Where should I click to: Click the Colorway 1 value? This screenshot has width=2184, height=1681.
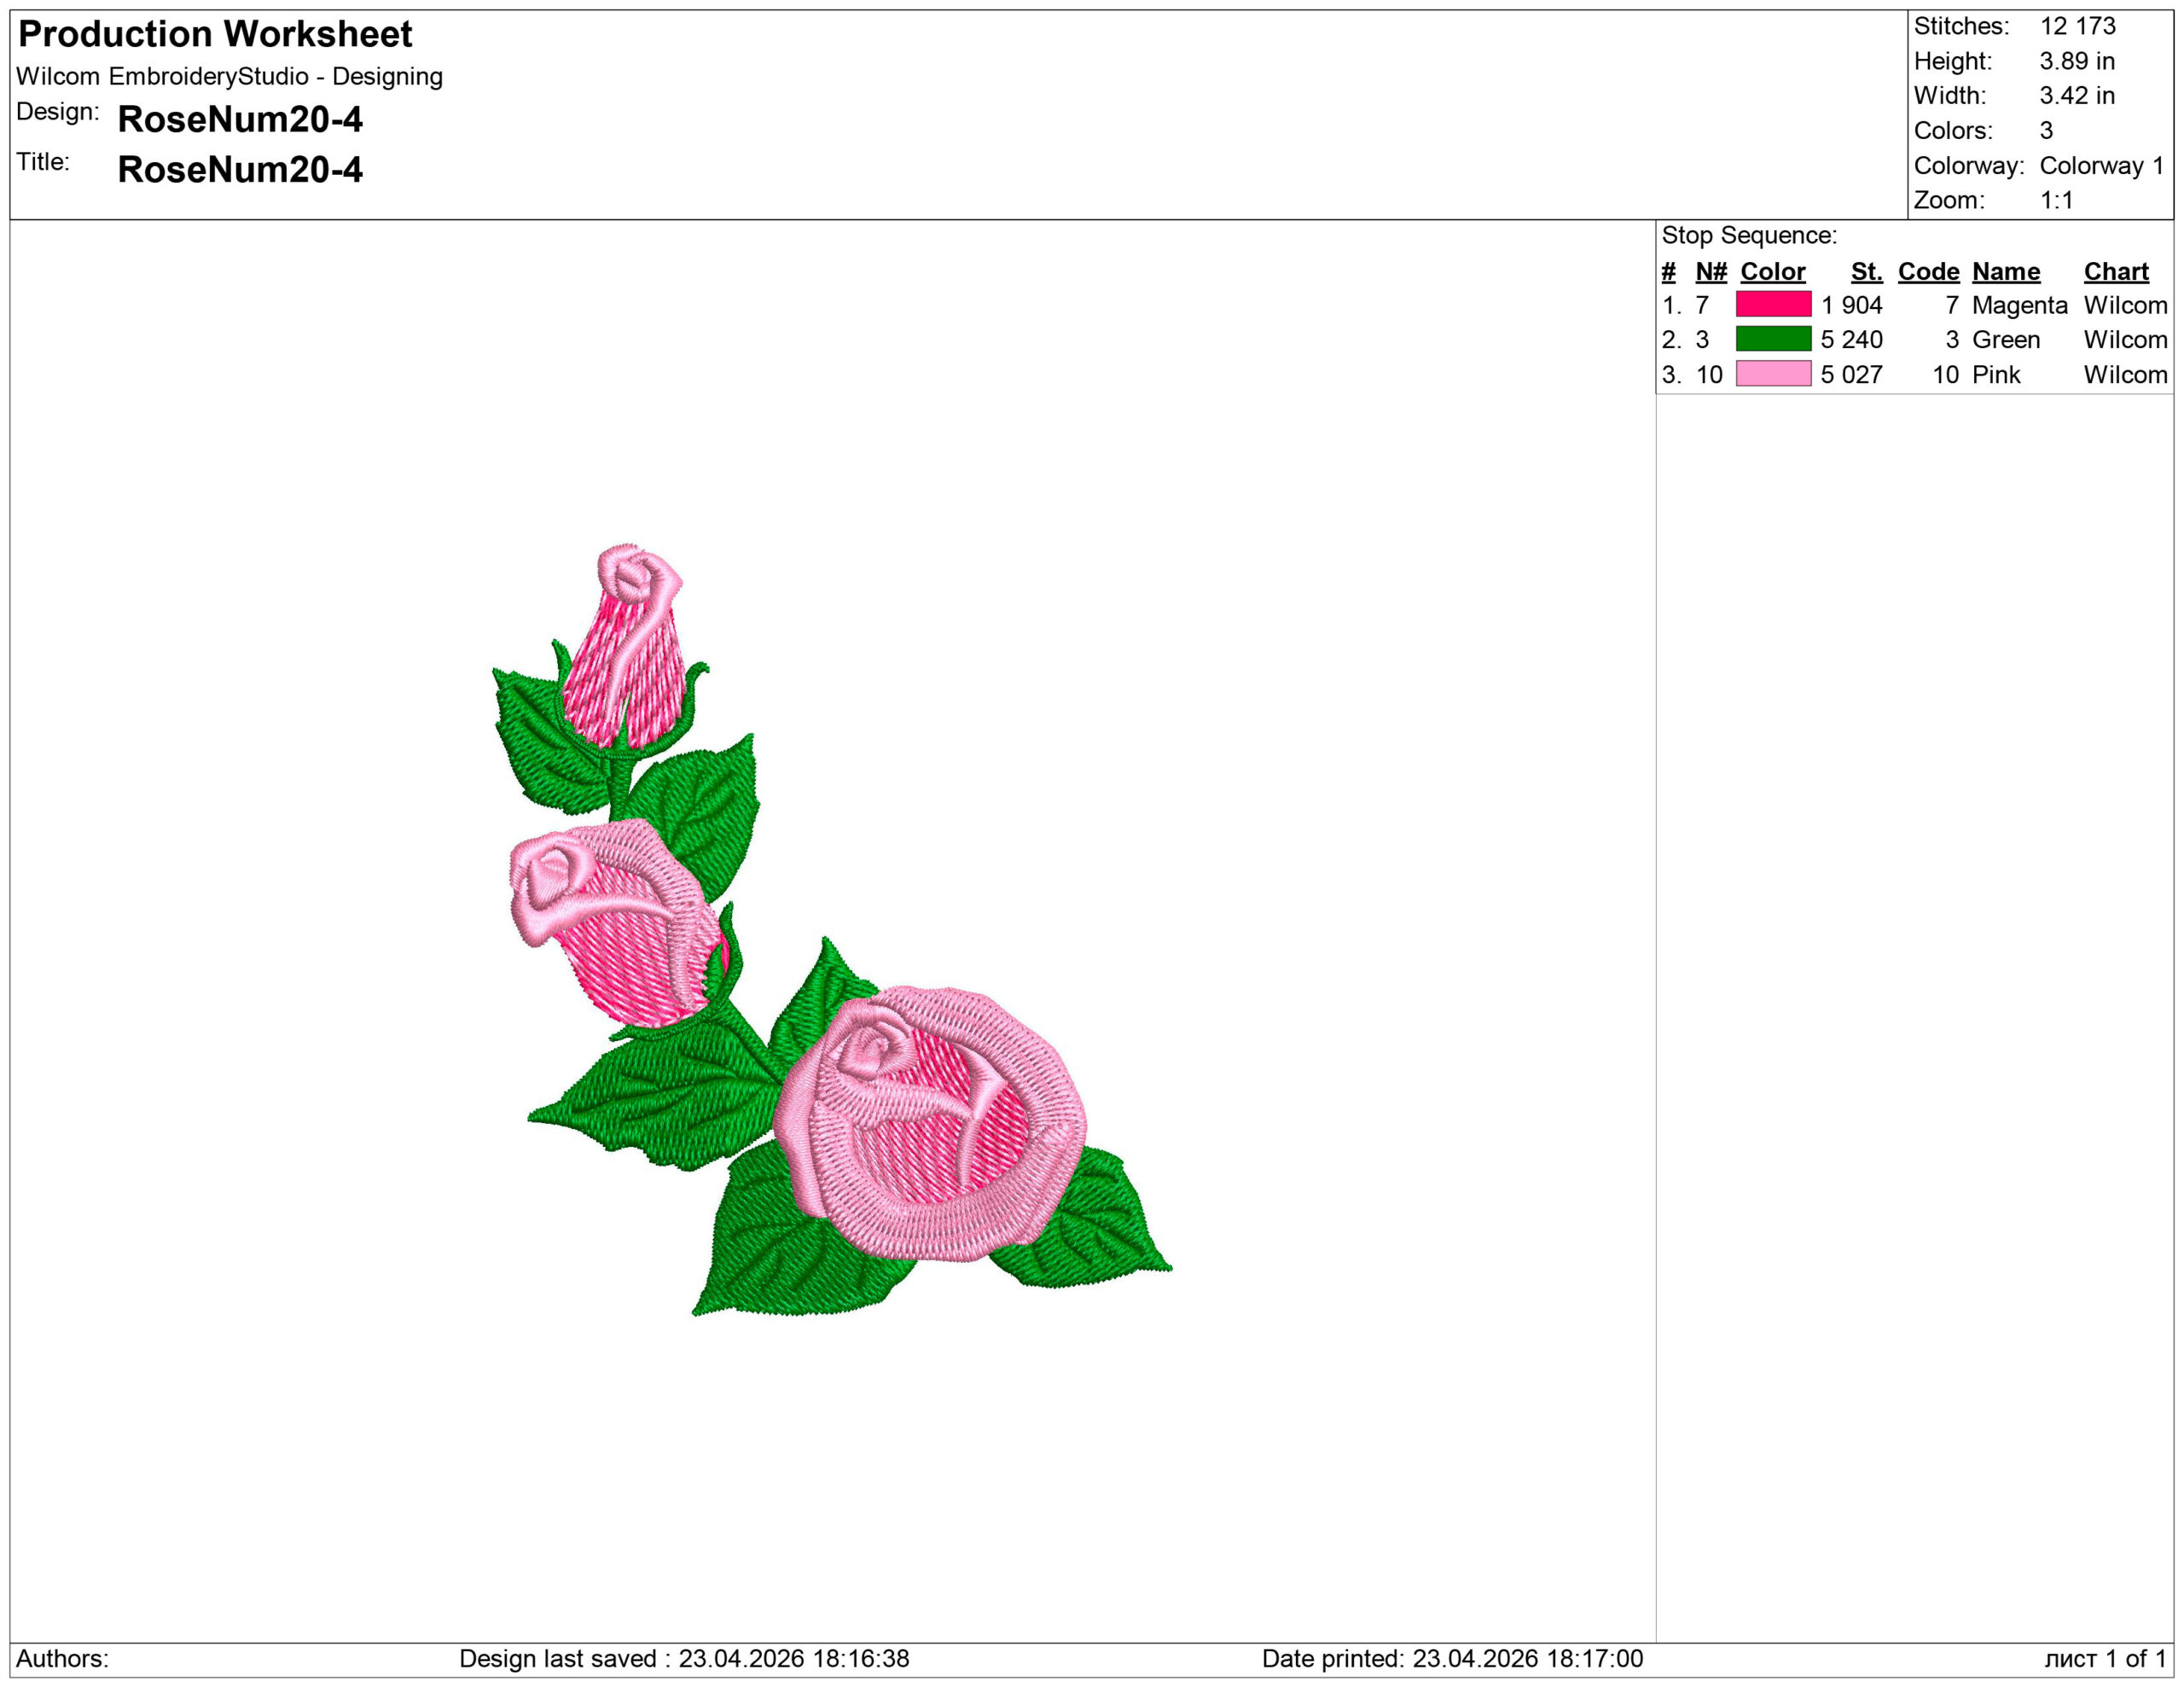point(2100,166)
